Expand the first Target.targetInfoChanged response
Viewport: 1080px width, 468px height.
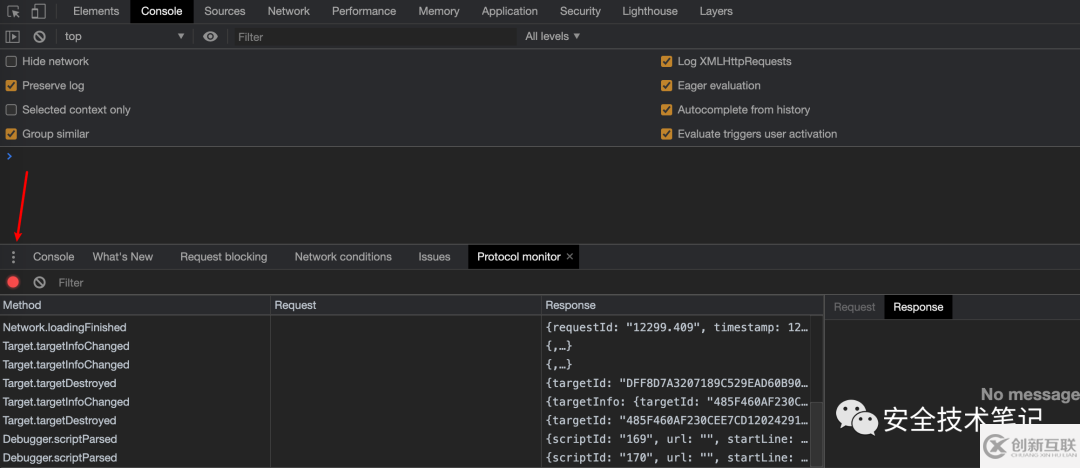coord(559,346)
